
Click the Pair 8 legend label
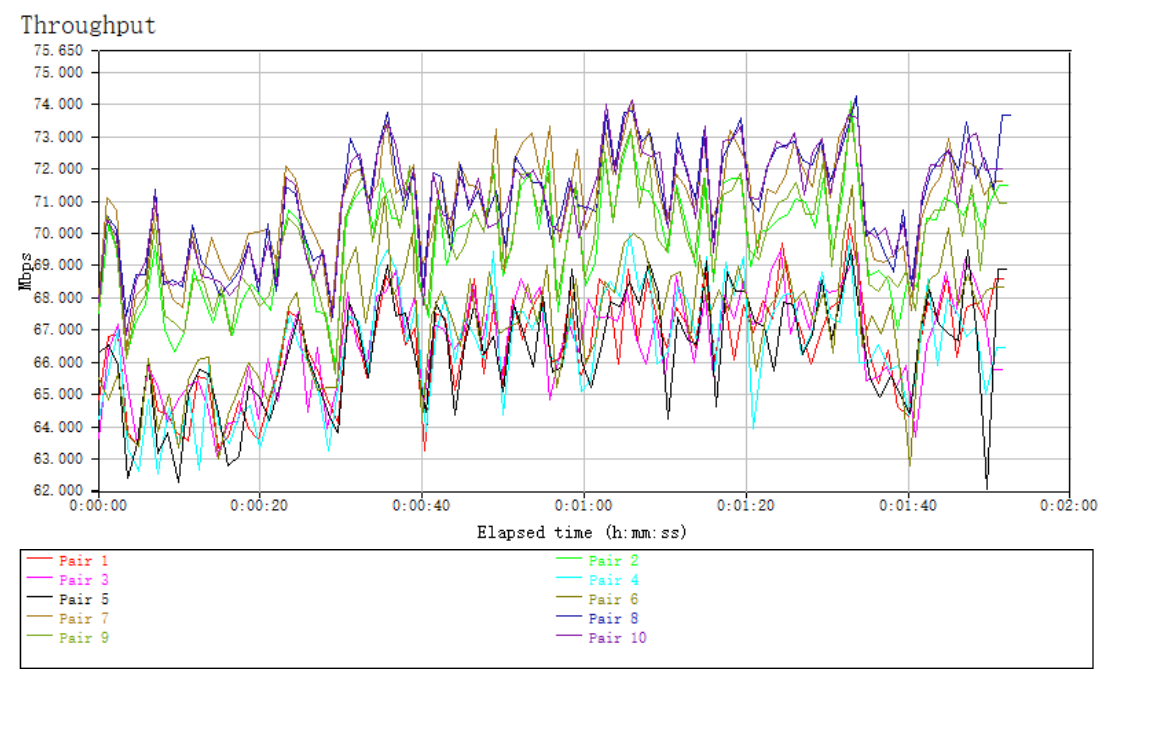click(x=613, y=619)
